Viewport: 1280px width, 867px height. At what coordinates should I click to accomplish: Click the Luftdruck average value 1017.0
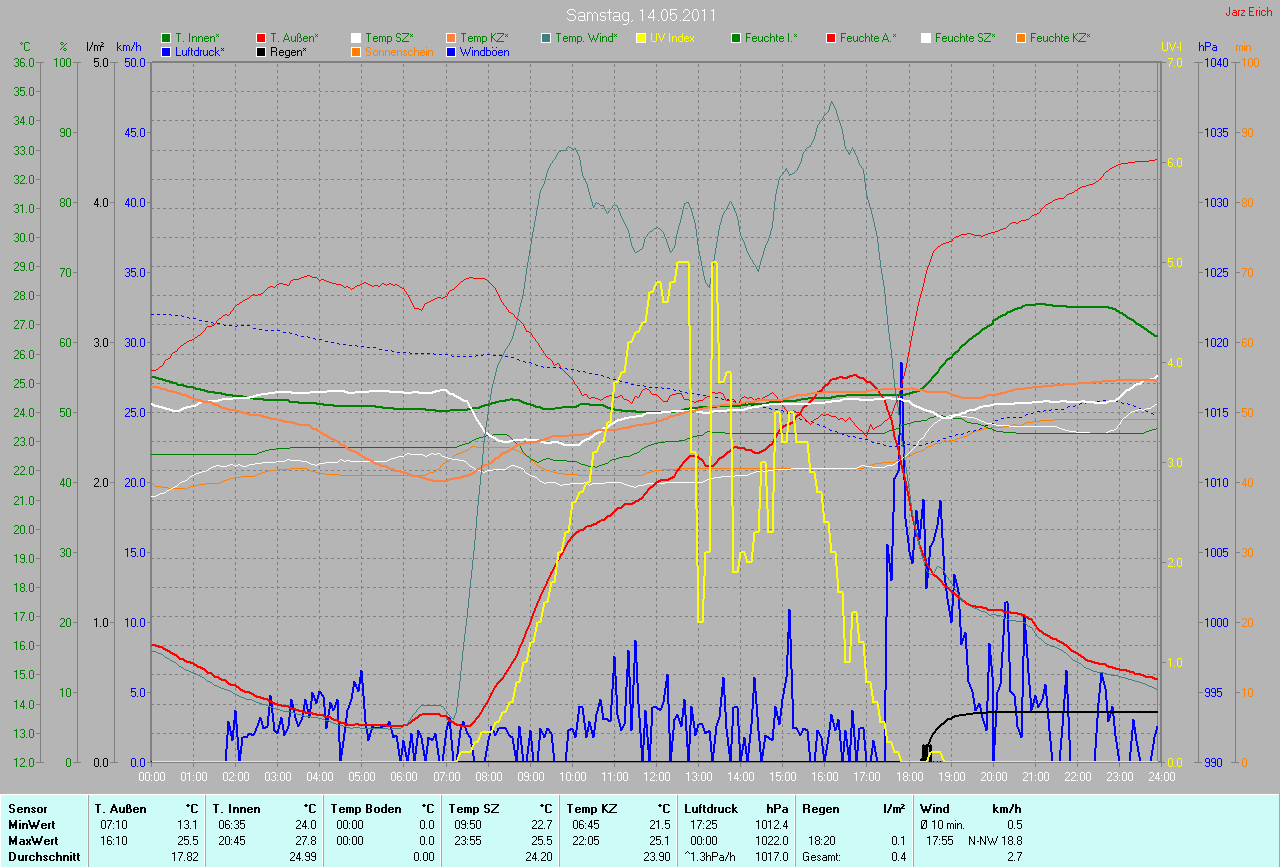pos(771,857)
